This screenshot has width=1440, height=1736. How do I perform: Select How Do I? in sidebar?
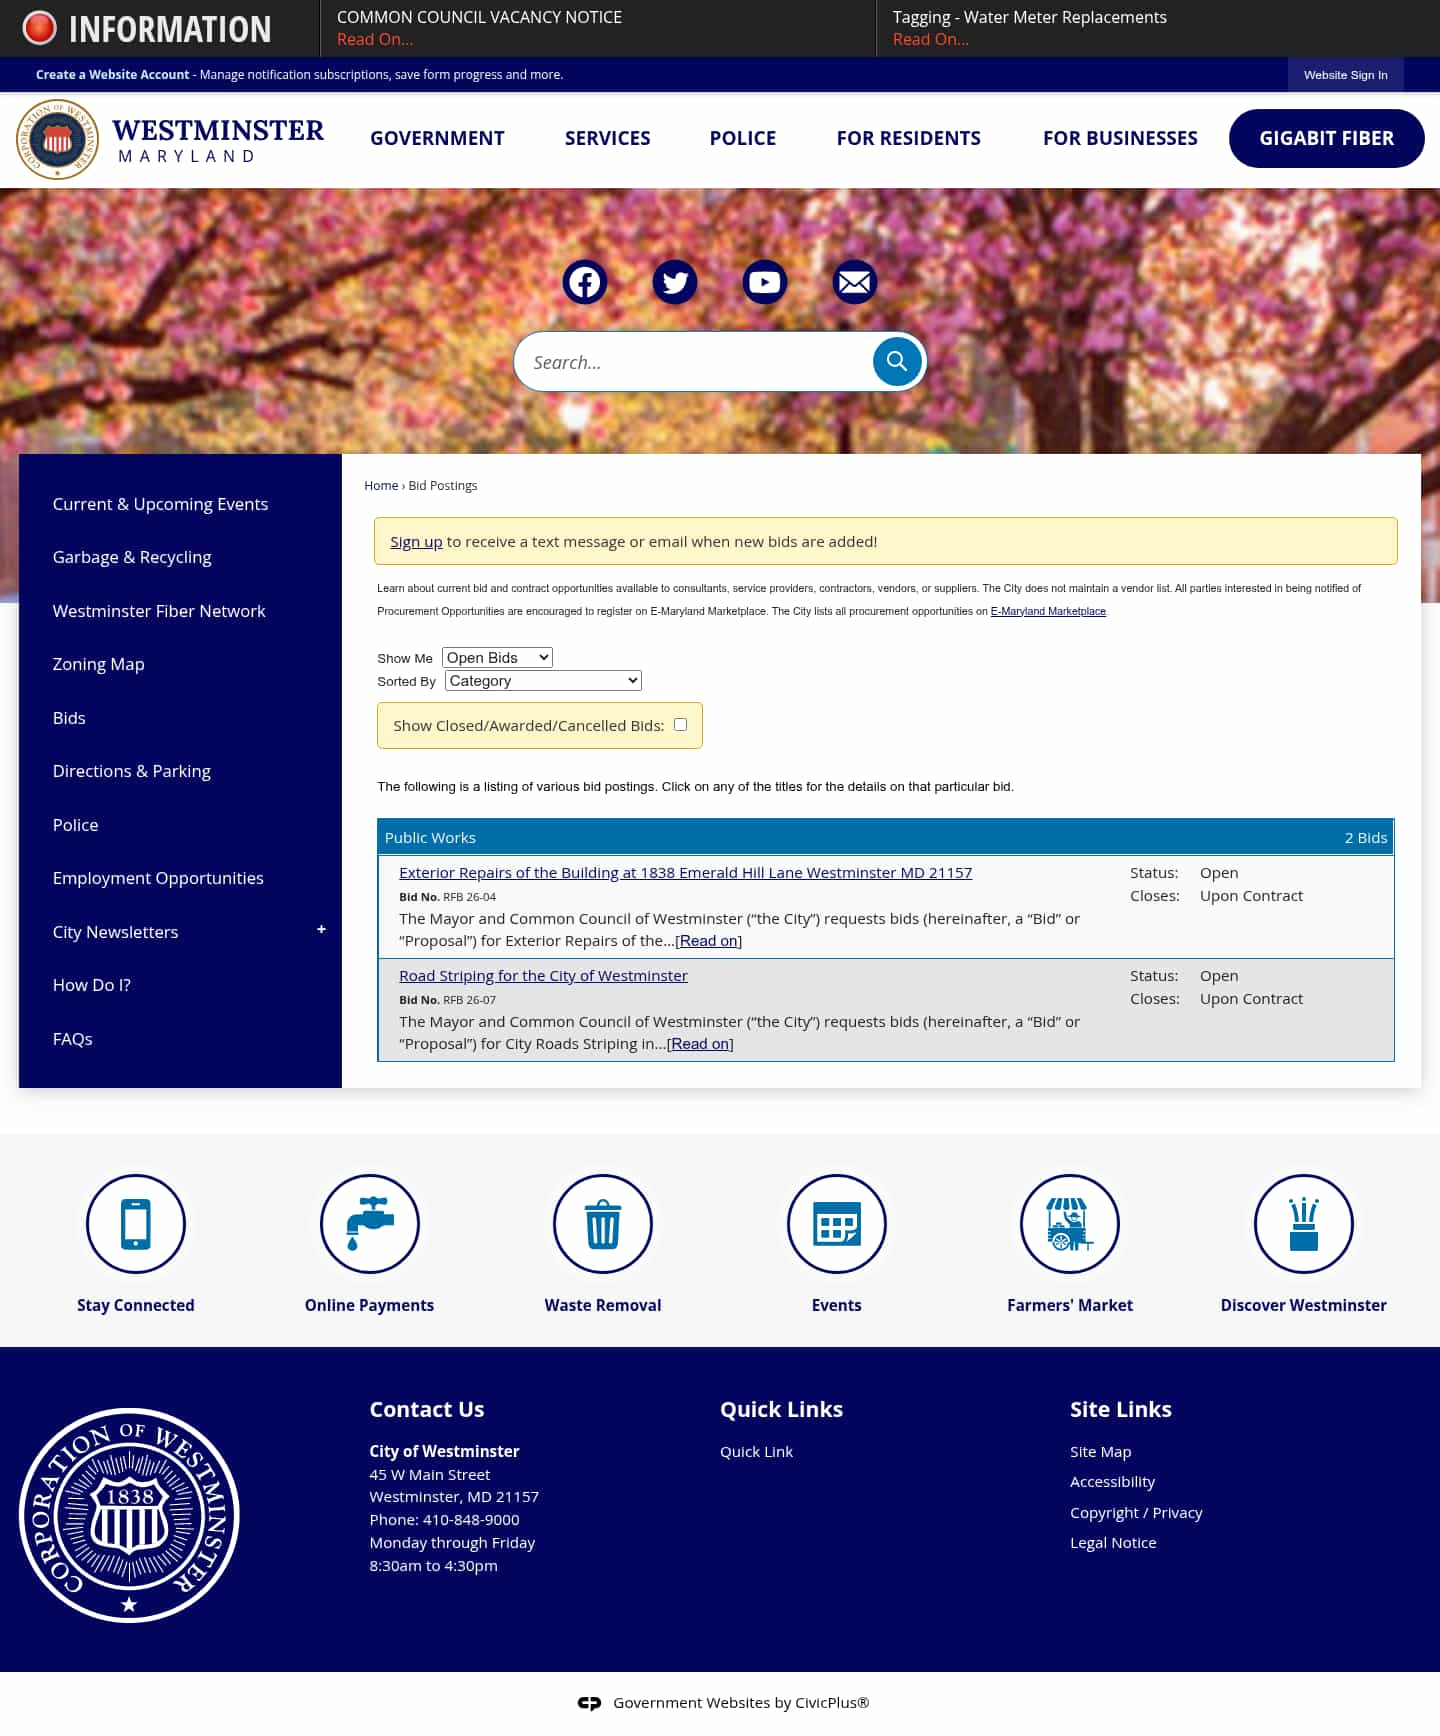[x=92, y=985]
